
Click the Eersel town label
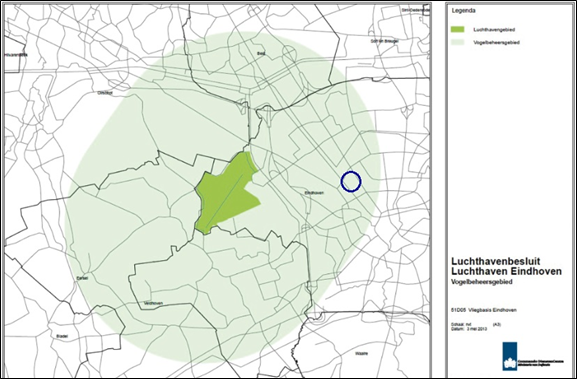(x=82, y=278)
